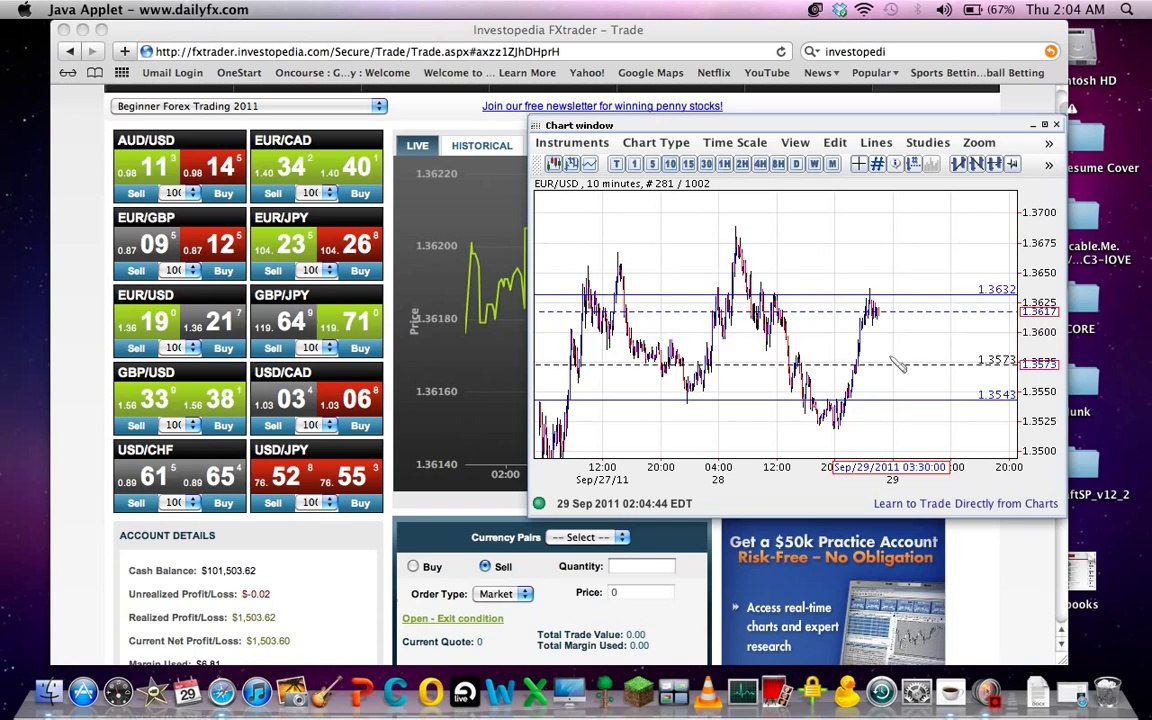Switch to the line chart icon
Viewport: 1152px width, 720px height.
[589, 164]
